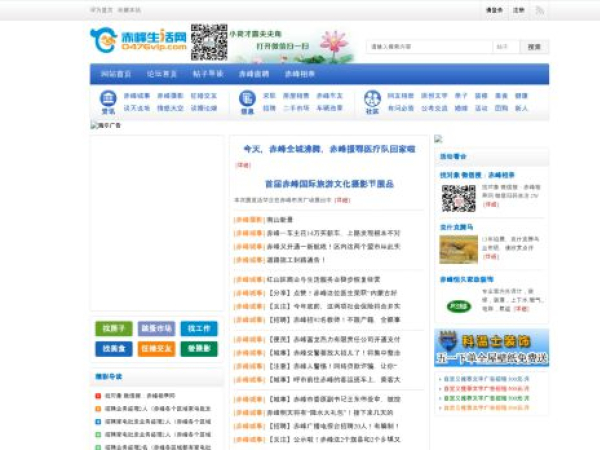The width and height of the screenshot is (600, 450).
Task: Open the 赤峰摄影 link under 资讯
Action: [x=170, y=96]
